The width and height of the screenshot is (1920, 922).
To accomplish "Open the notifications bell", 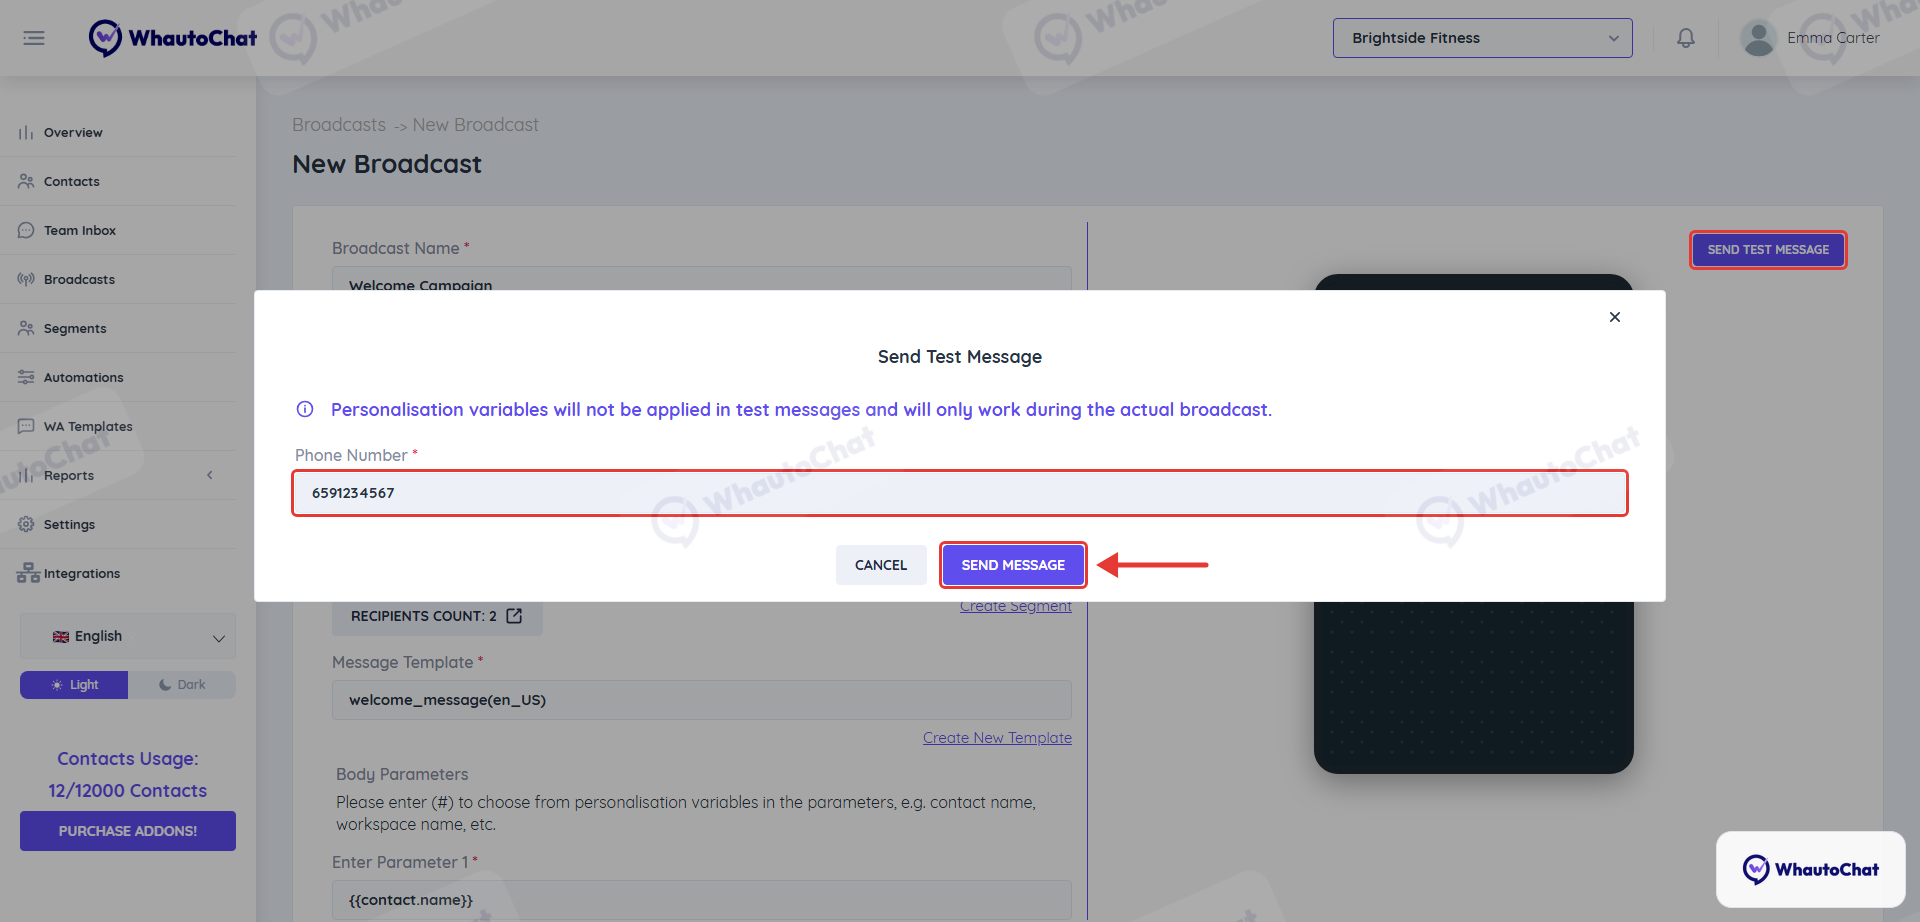I will click(1686, 38).
